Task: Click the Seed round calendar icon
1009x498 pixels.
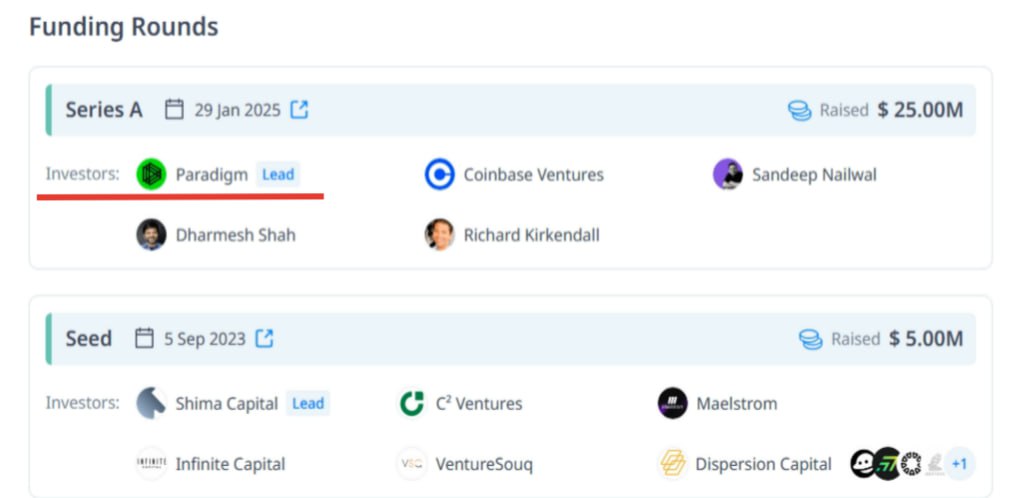Action: (x=144, y=338)
